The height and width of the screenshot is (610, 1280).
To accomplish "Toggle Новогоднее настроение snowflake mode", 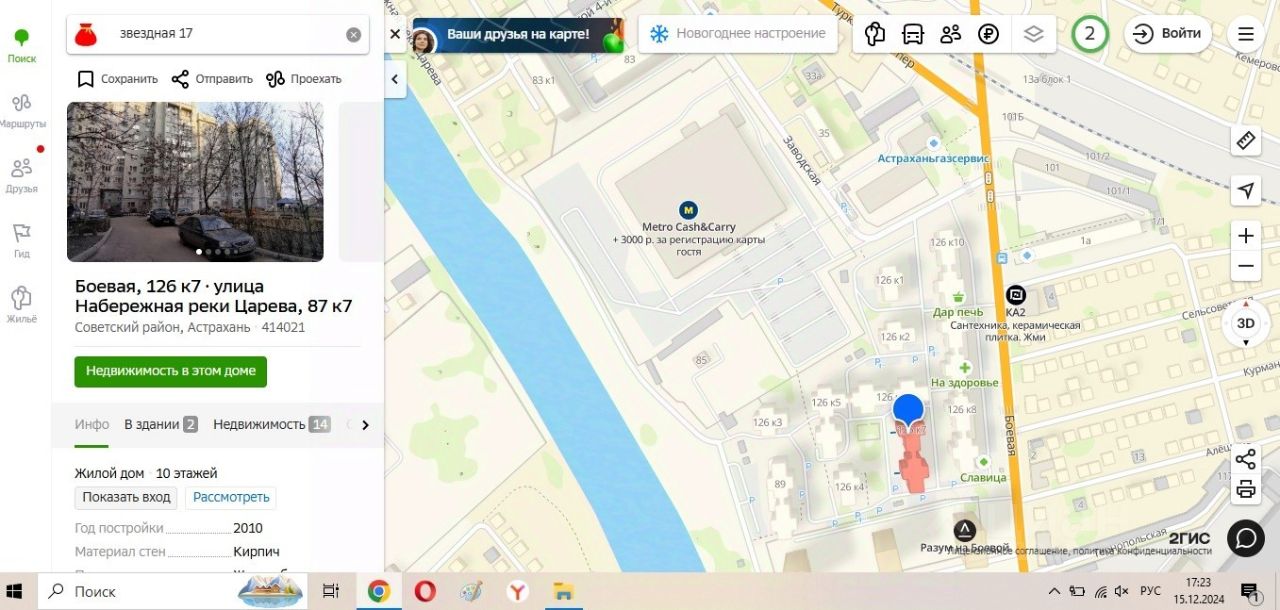I will point(739,34).
